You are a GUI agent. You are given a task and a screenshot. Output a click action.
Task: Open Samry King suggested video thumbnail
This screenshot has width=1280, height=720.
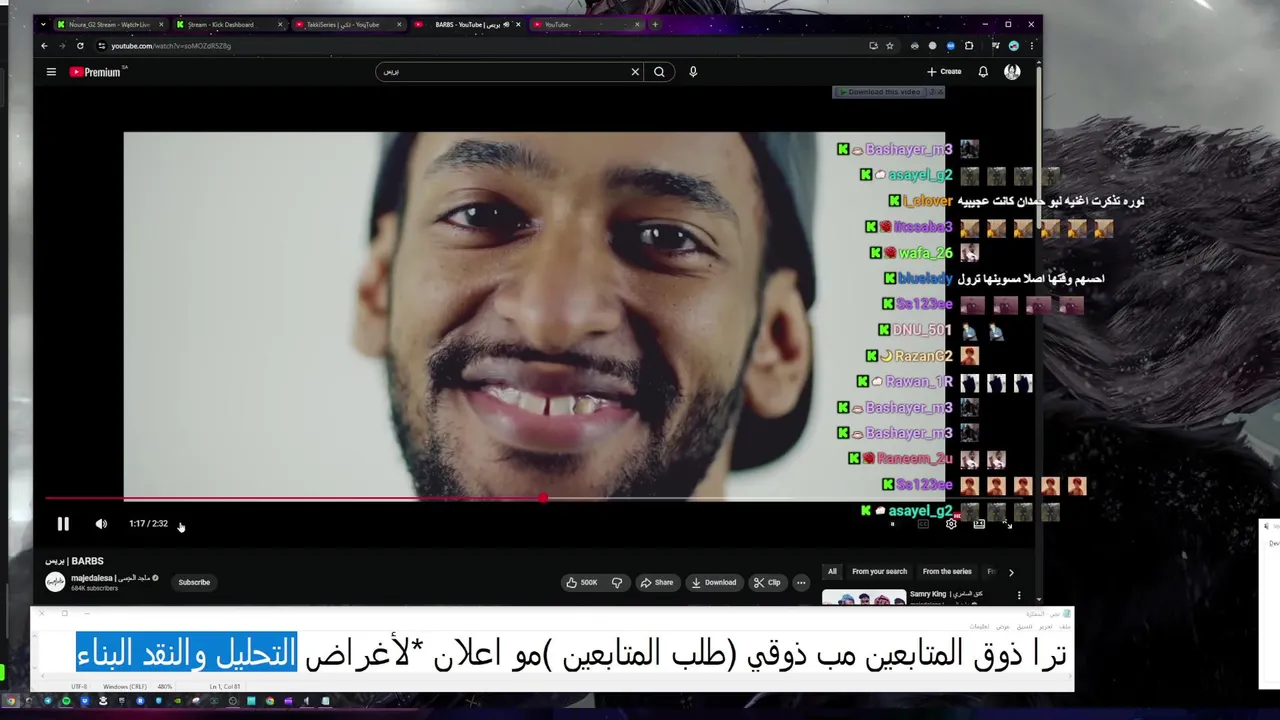point(864,598)
